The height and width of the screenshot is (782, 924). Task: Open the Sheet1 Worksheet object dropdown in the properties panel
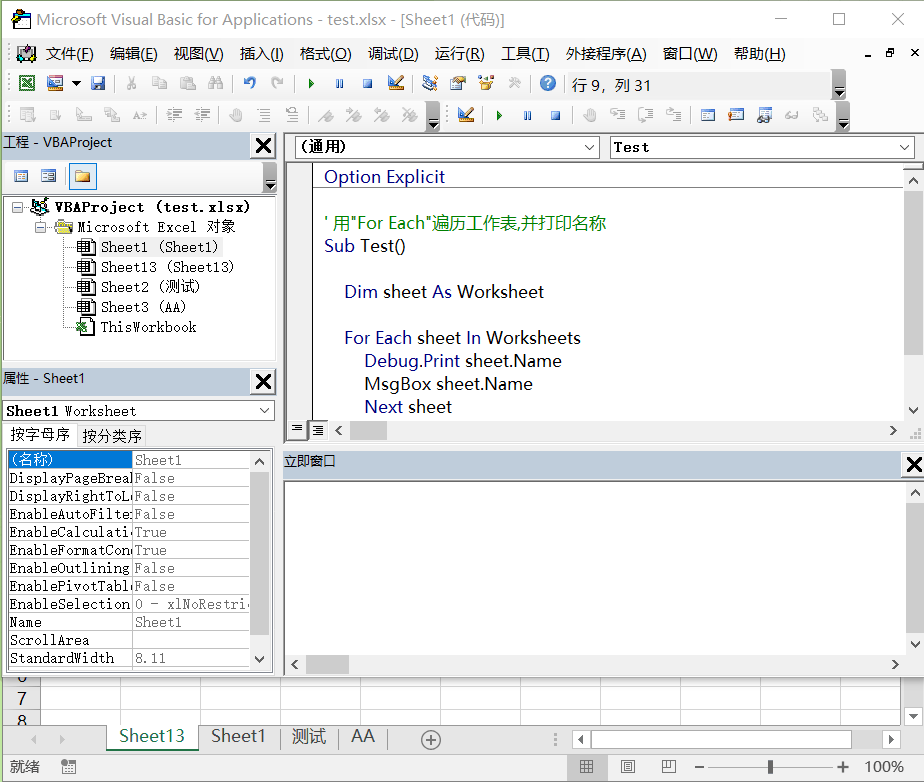[265, 411]
